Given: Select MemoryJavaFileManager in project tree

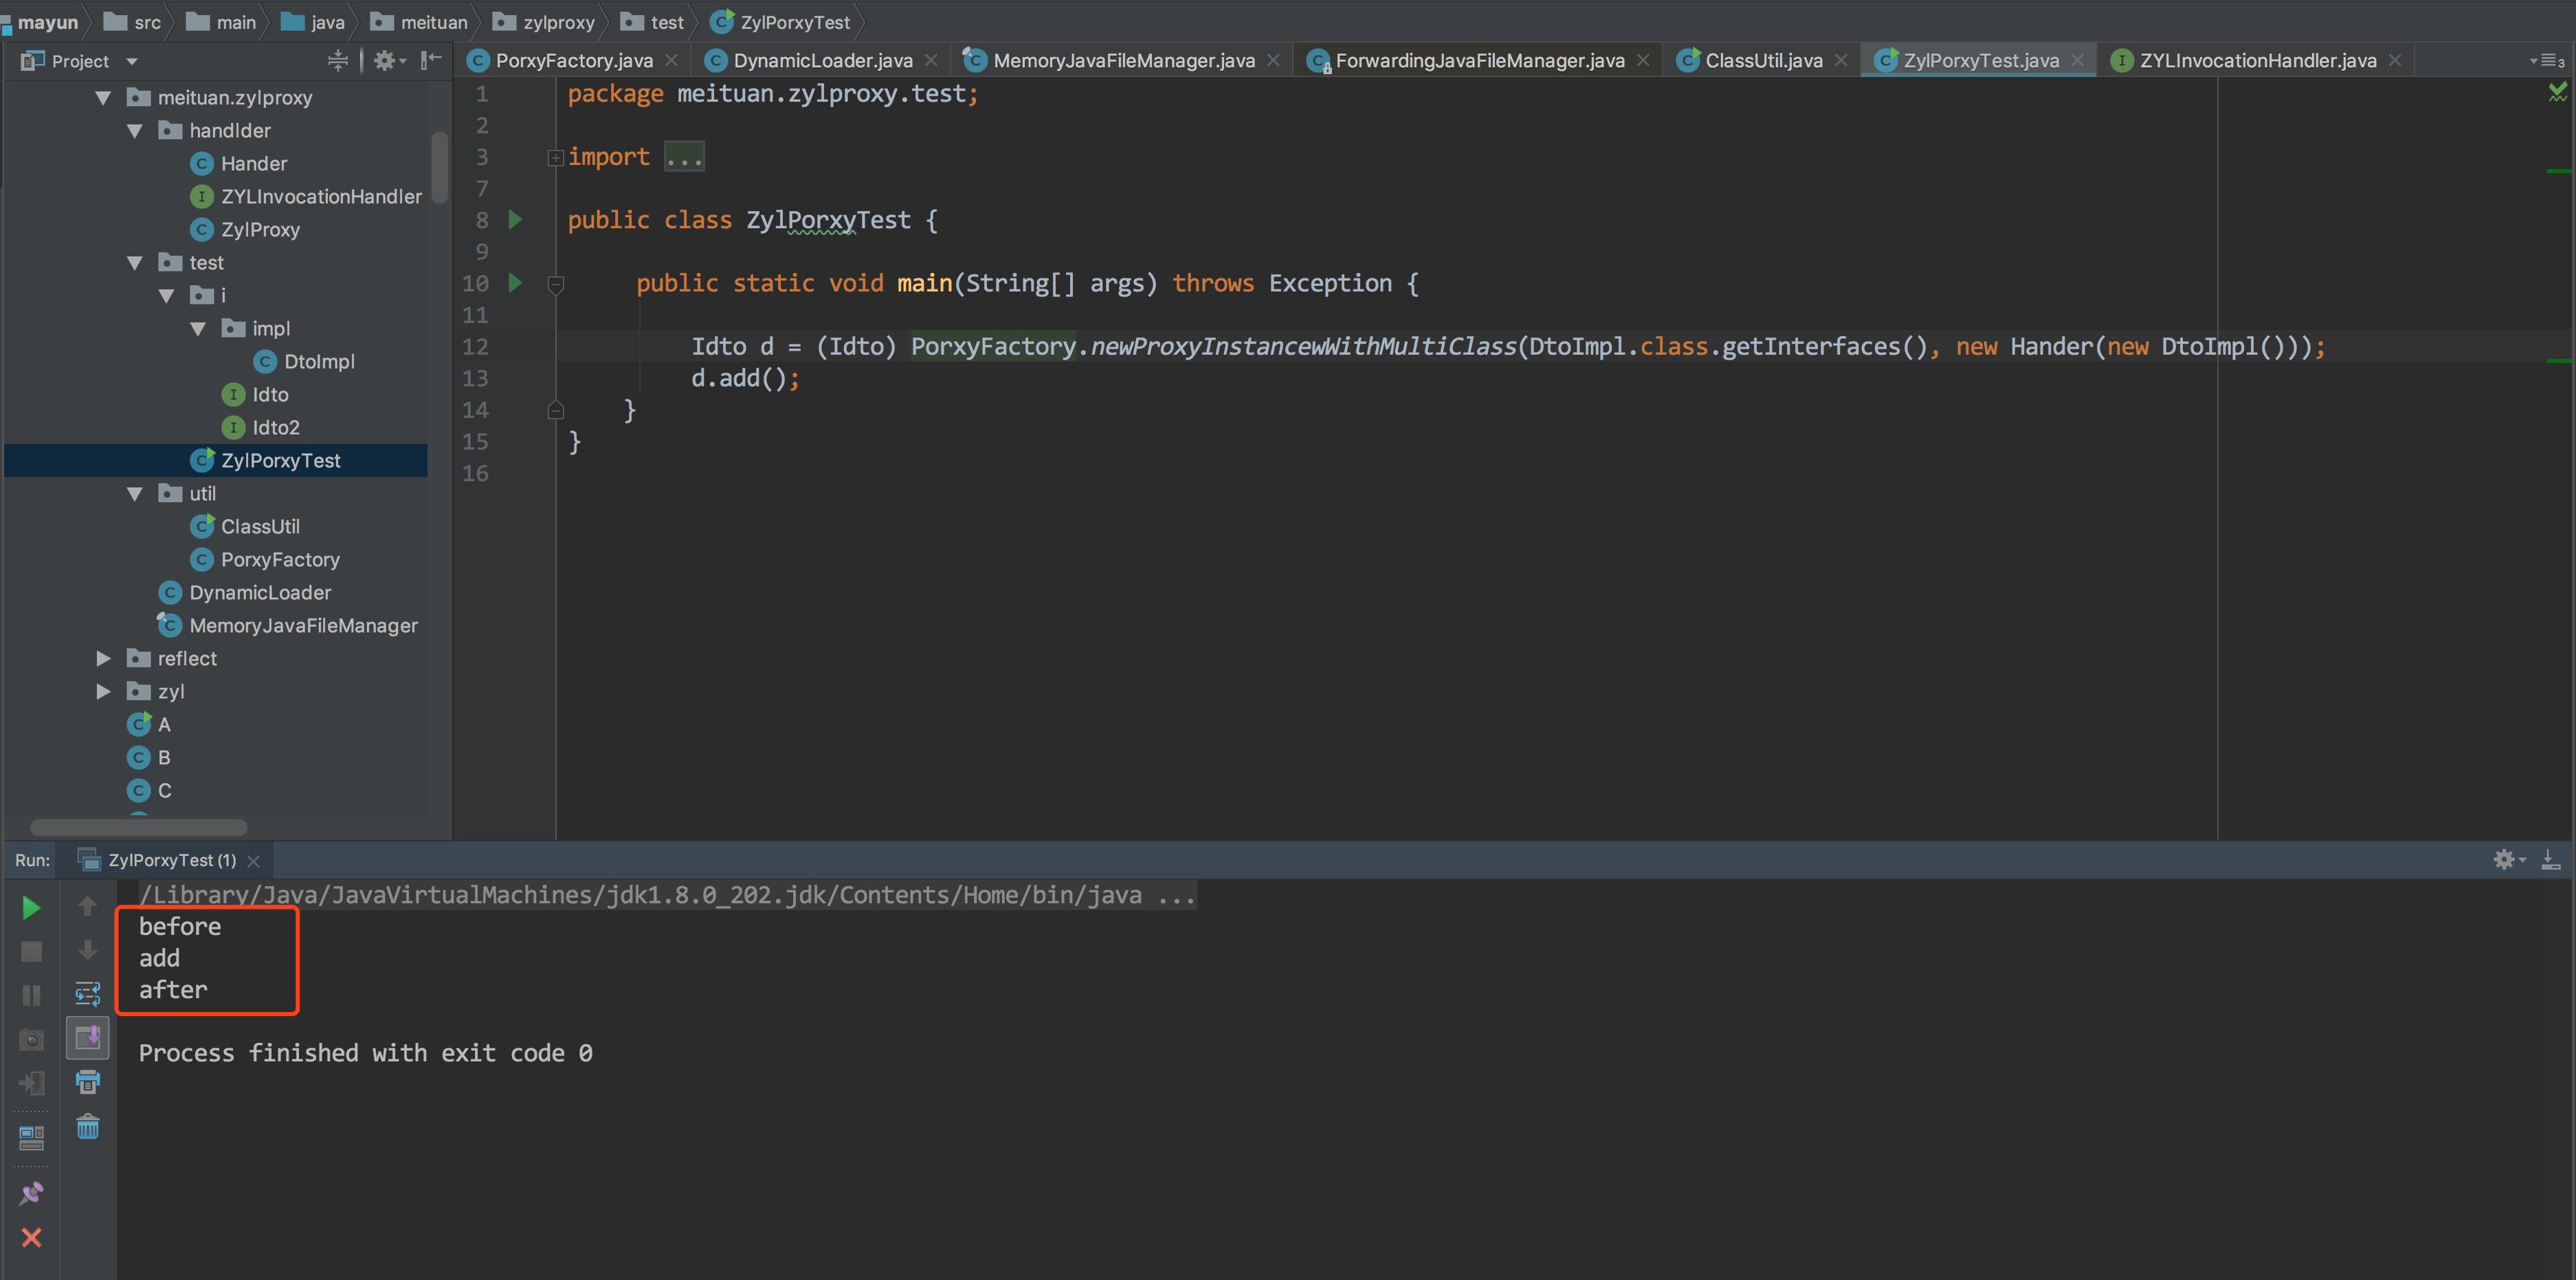Looking at the screenshot, I should [x=288, y=626].
